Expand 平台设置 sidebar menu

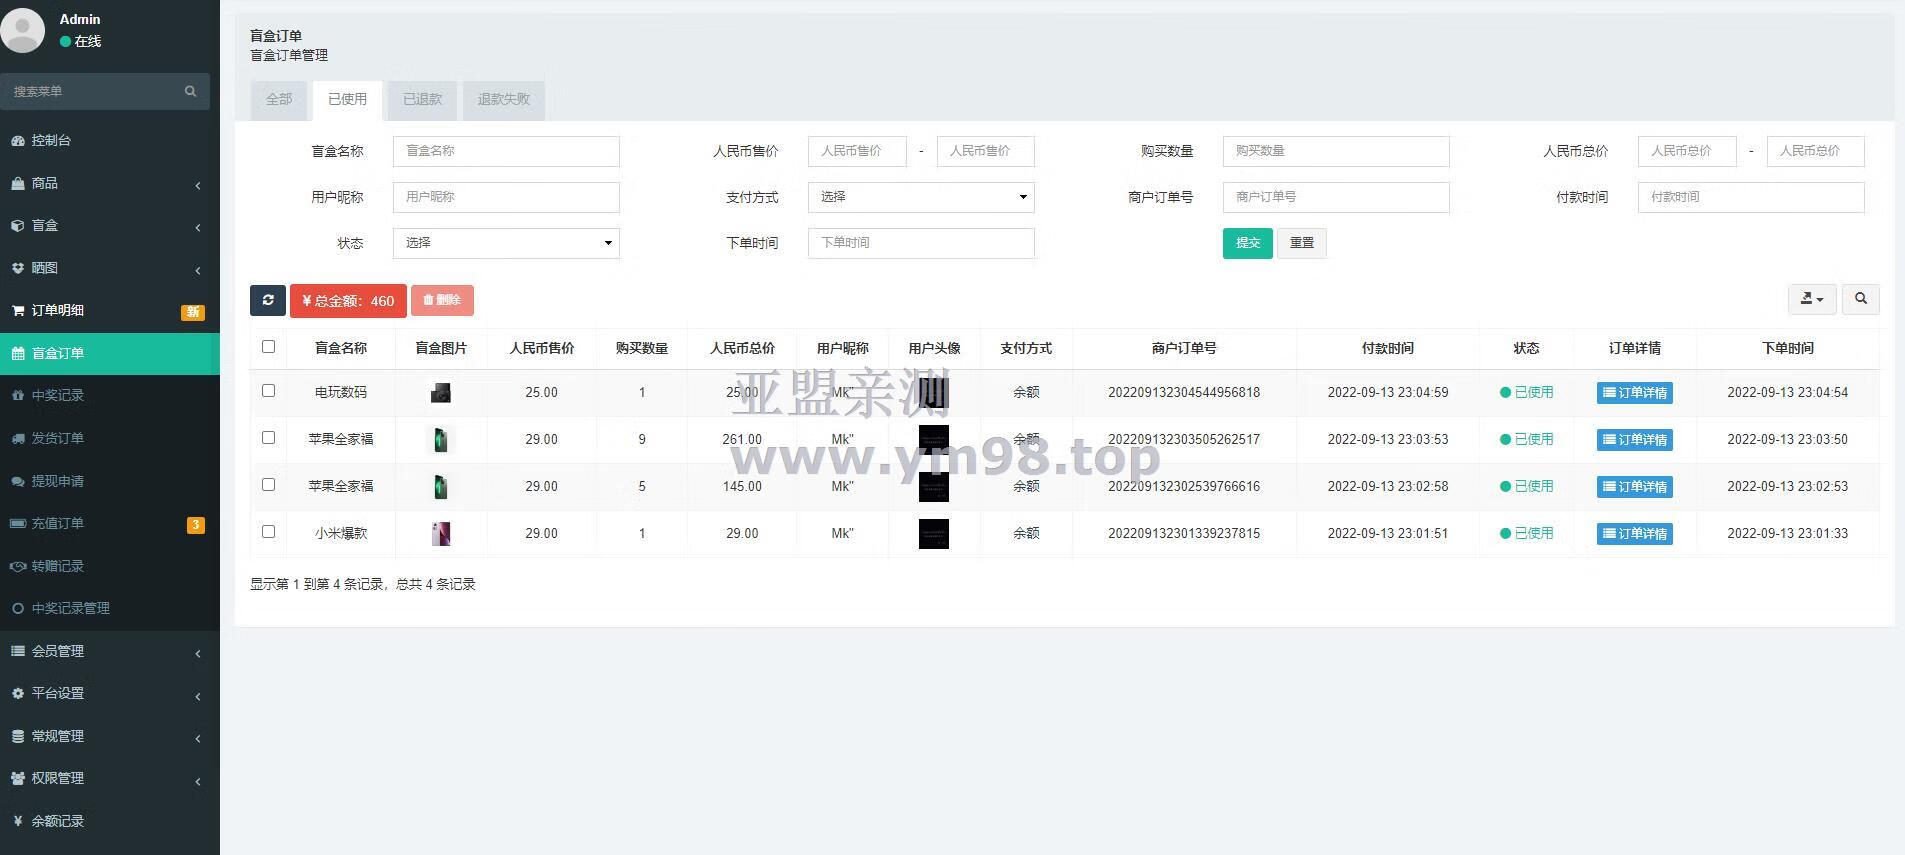click(110, 693)
